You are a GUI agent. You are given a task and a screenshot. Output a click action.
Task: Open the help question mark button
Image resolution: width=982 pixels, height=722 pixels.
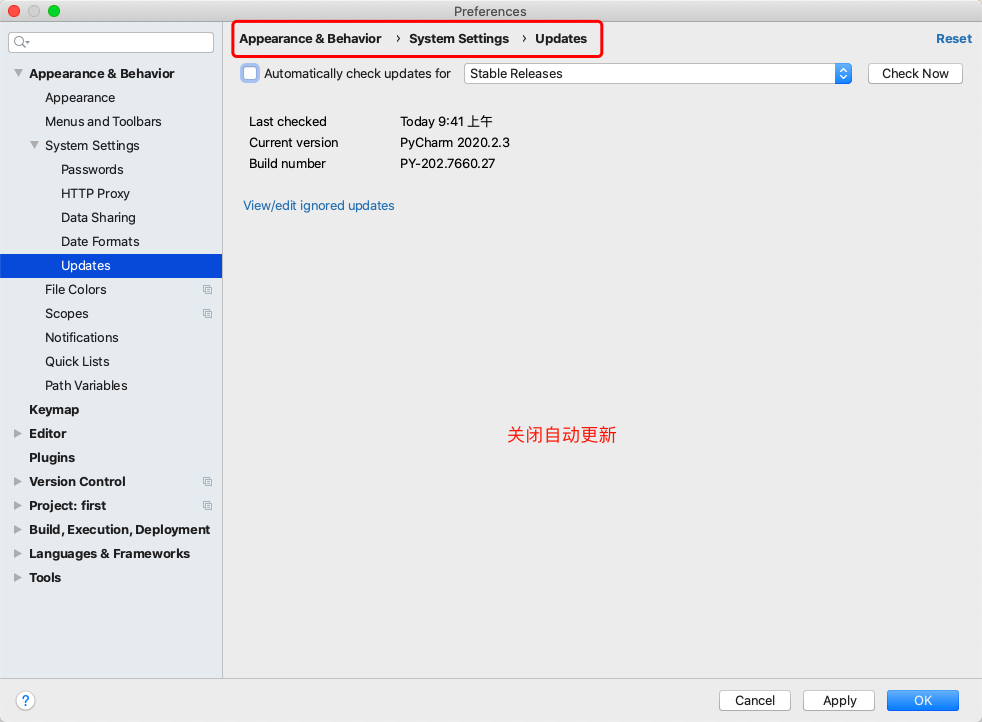[x=25, y=700]
